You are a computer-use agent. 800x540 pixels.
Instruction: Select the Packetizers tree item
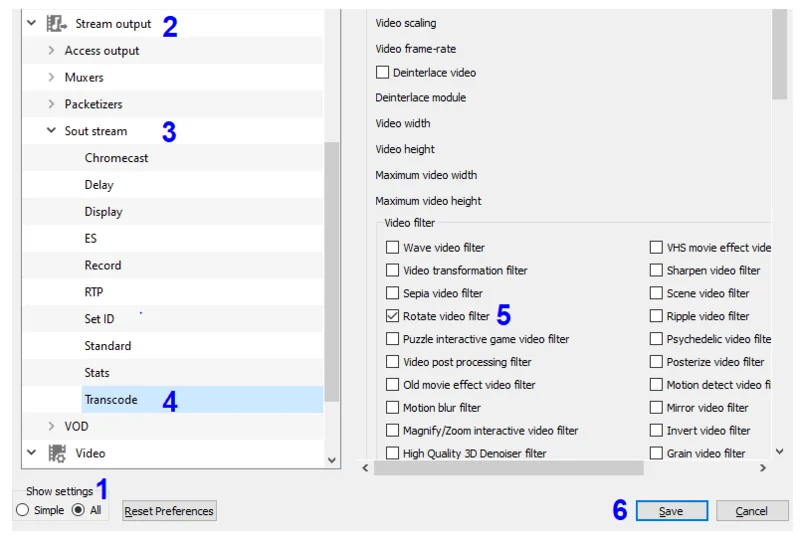click(x=93, y=104)
